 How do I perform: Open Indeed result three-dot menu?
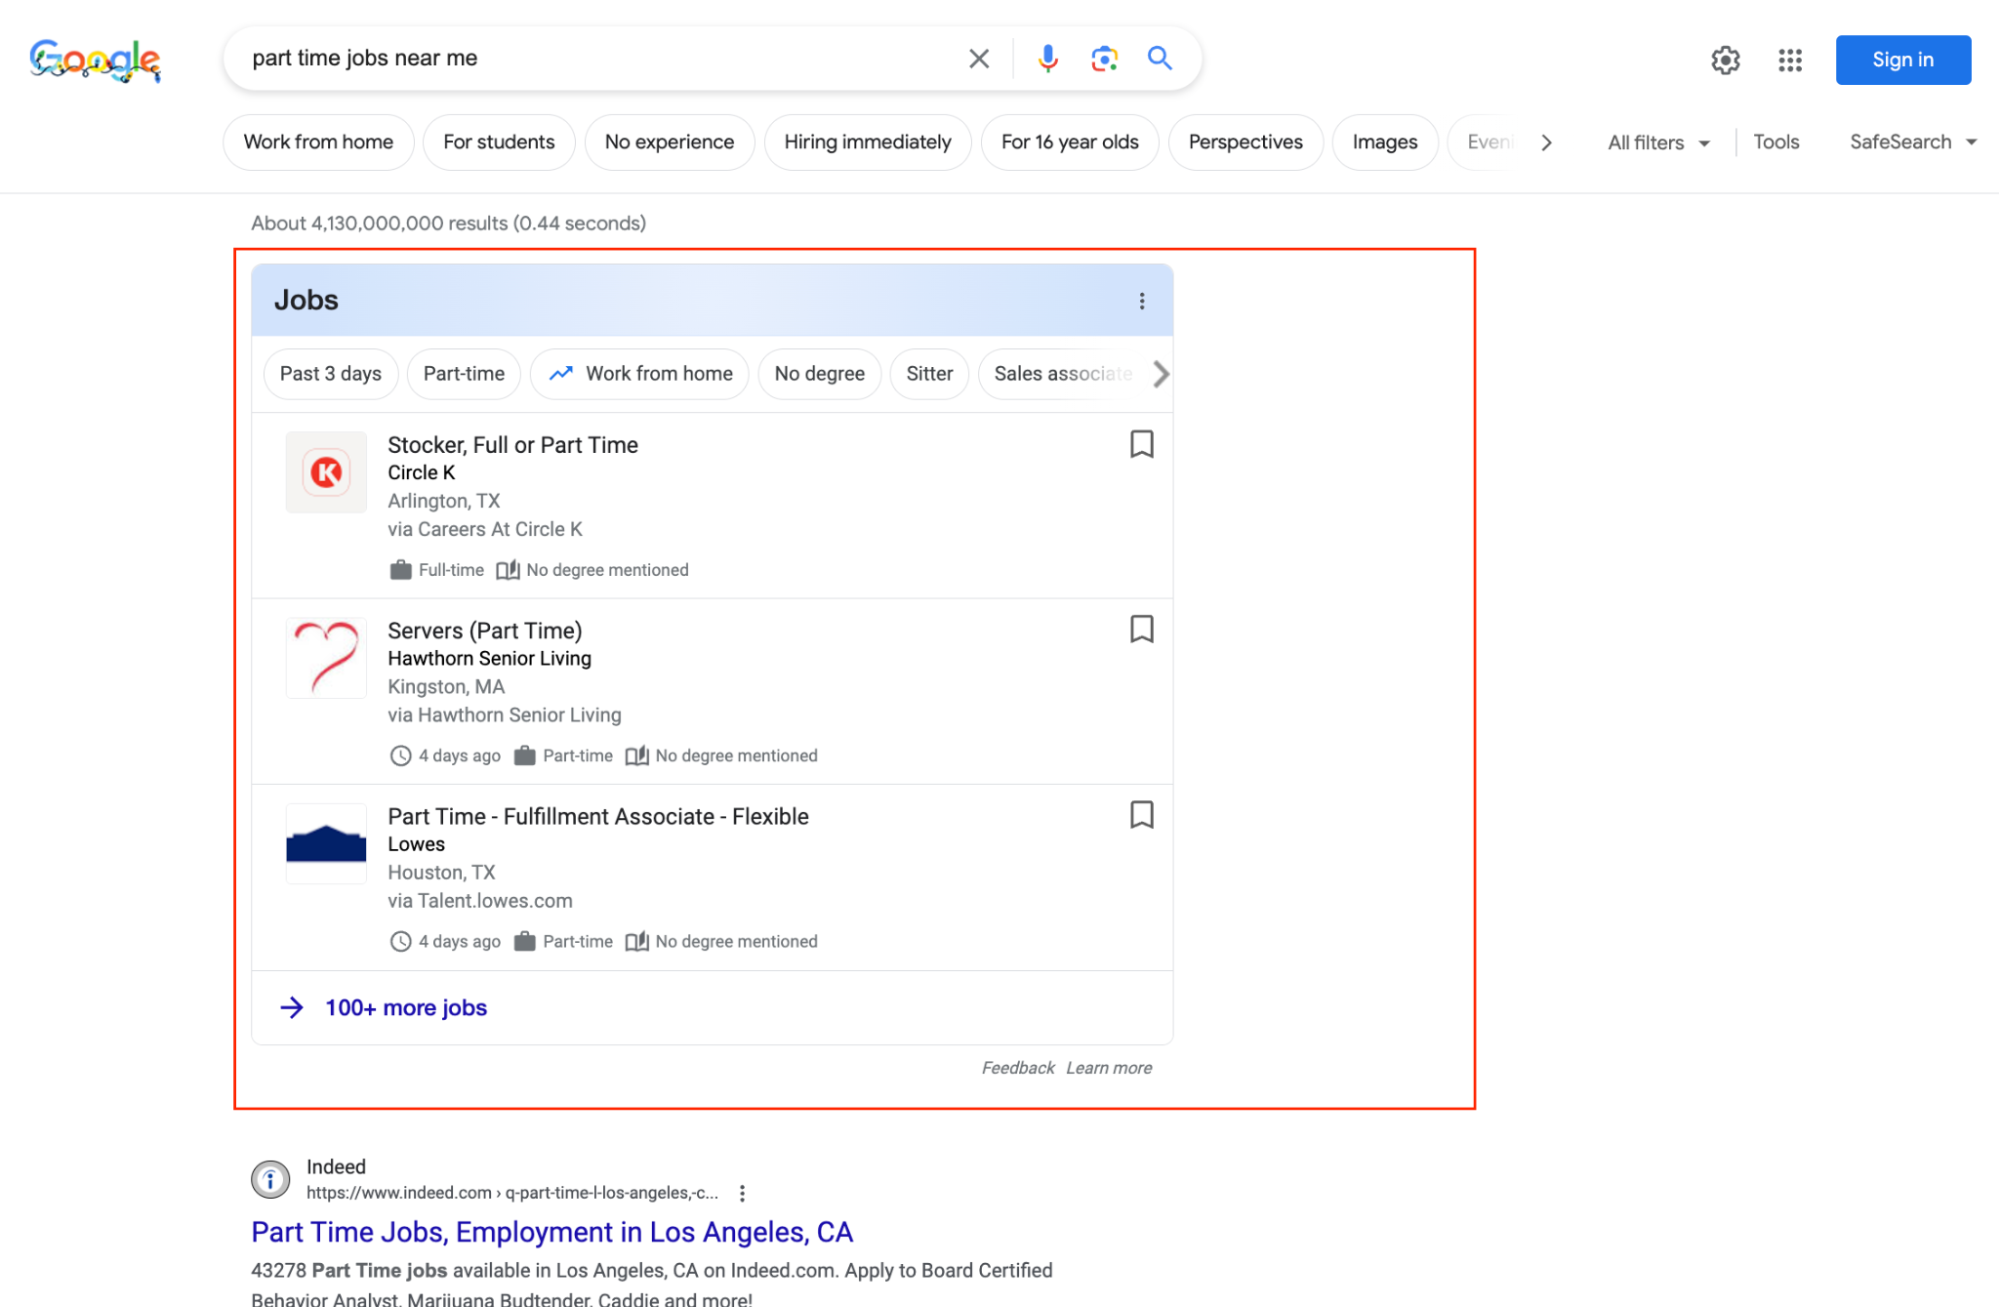(742, 1193)
